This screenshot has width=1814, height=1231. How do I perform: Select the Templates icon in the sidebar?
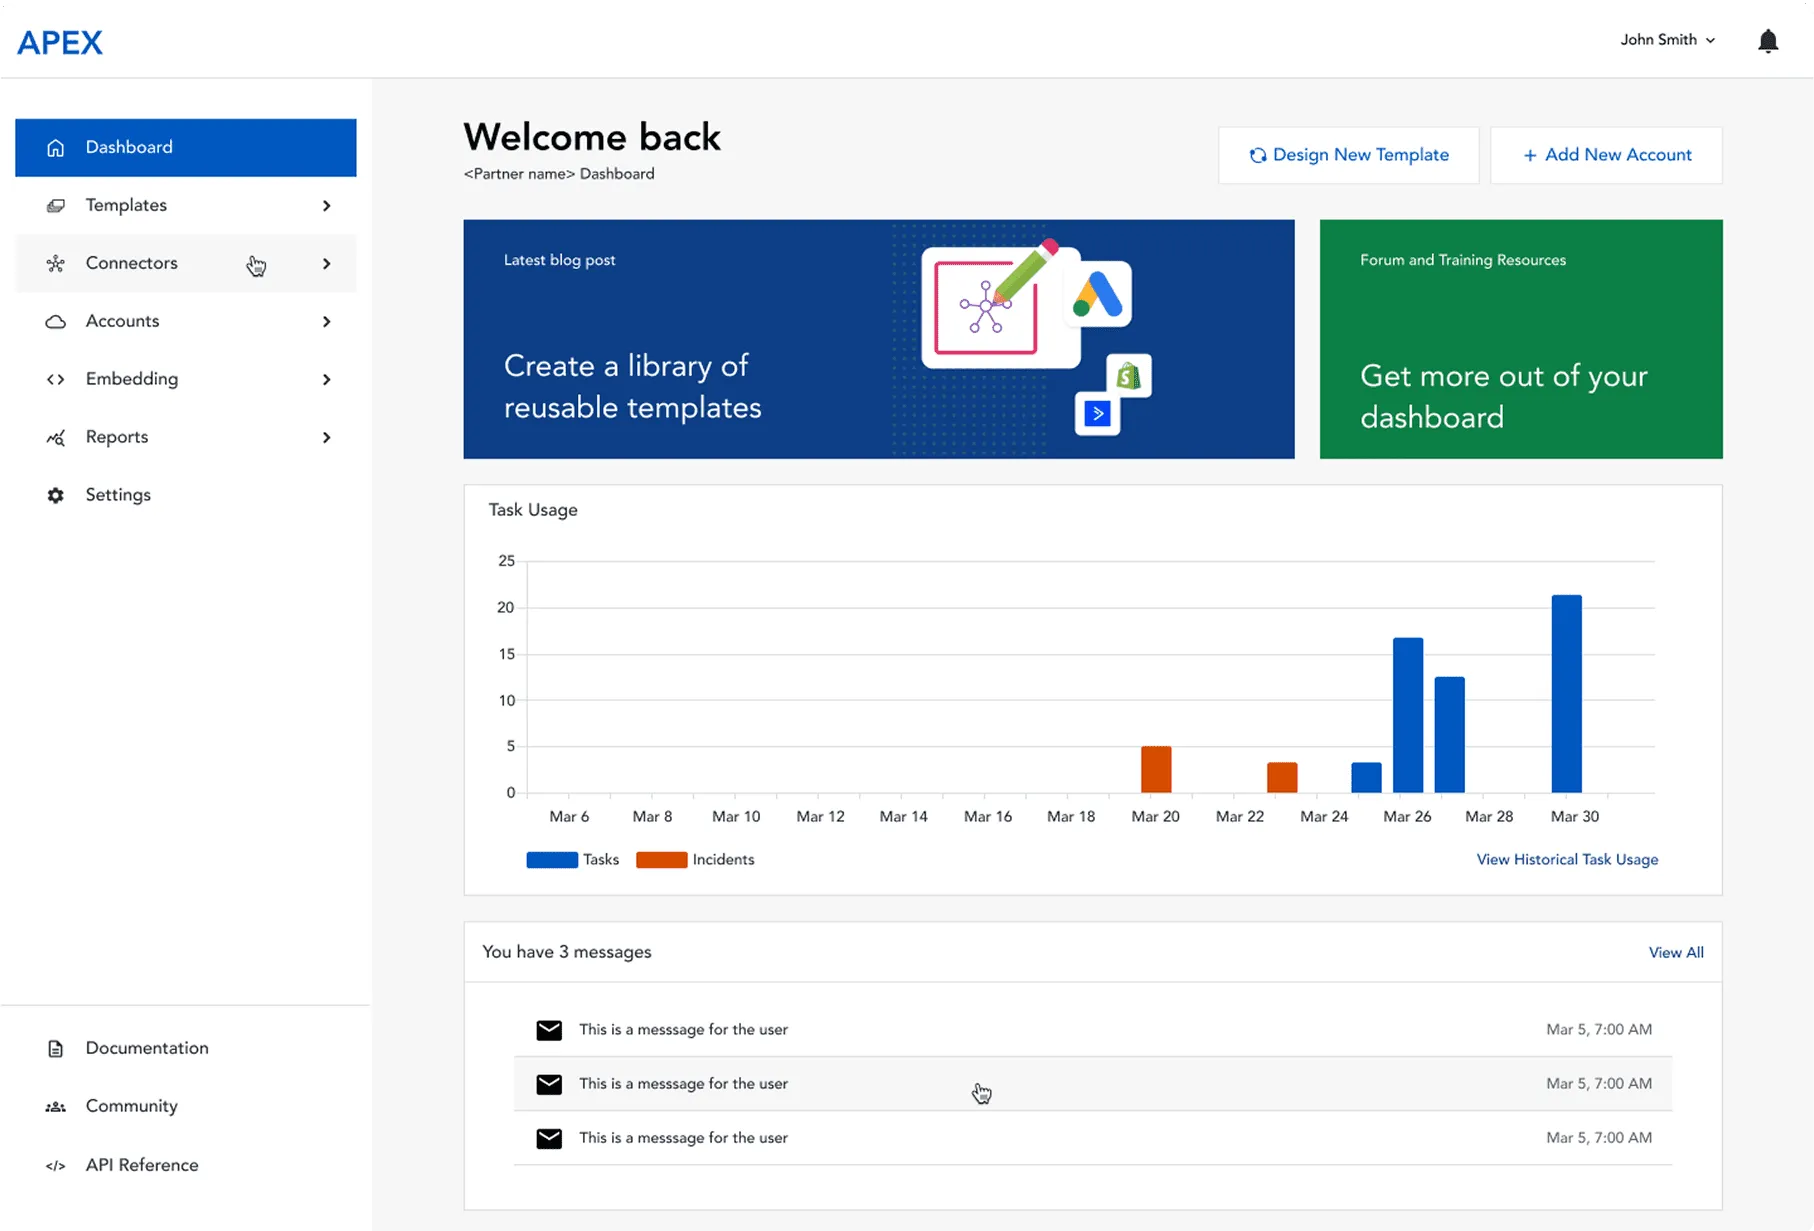pyautogui.click(x=56, y=205)
